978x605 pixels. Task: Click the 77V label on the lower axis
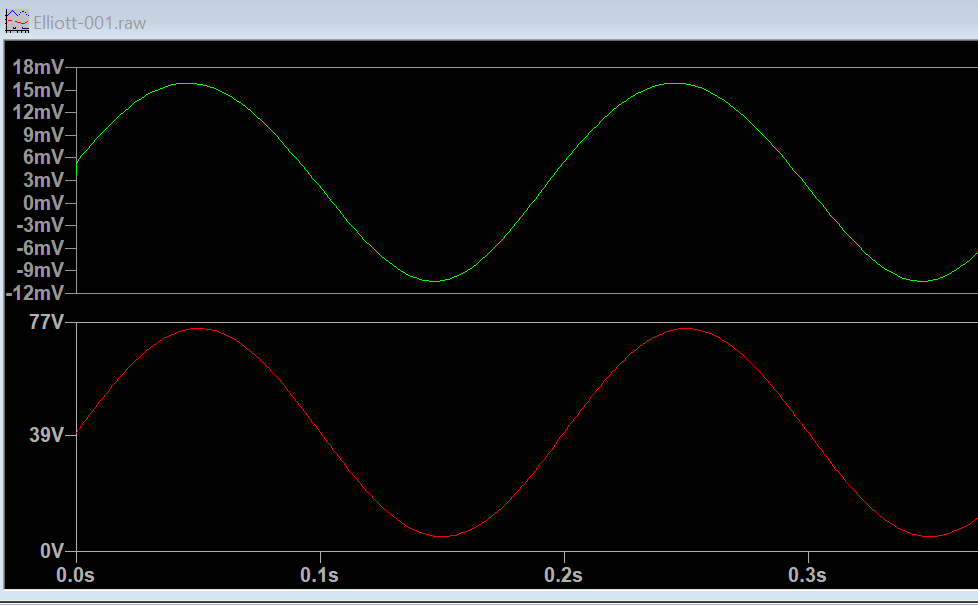[47, 322]
